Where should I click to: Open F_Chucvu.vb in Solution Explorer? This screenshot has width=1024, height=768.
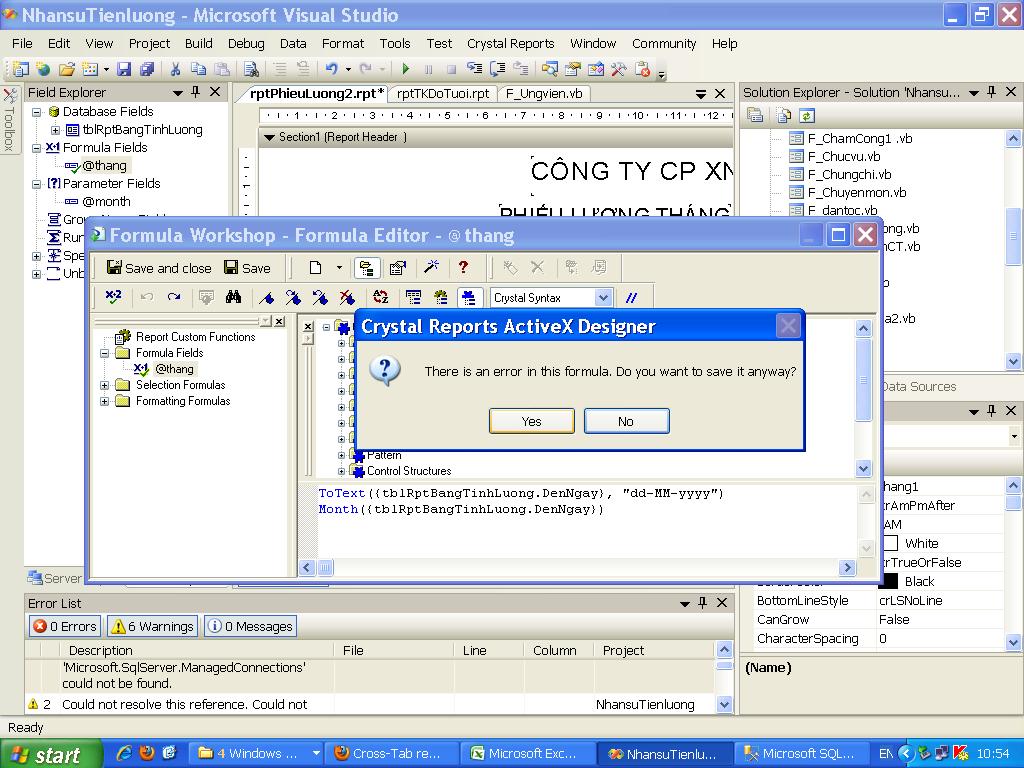click(844, 157)
